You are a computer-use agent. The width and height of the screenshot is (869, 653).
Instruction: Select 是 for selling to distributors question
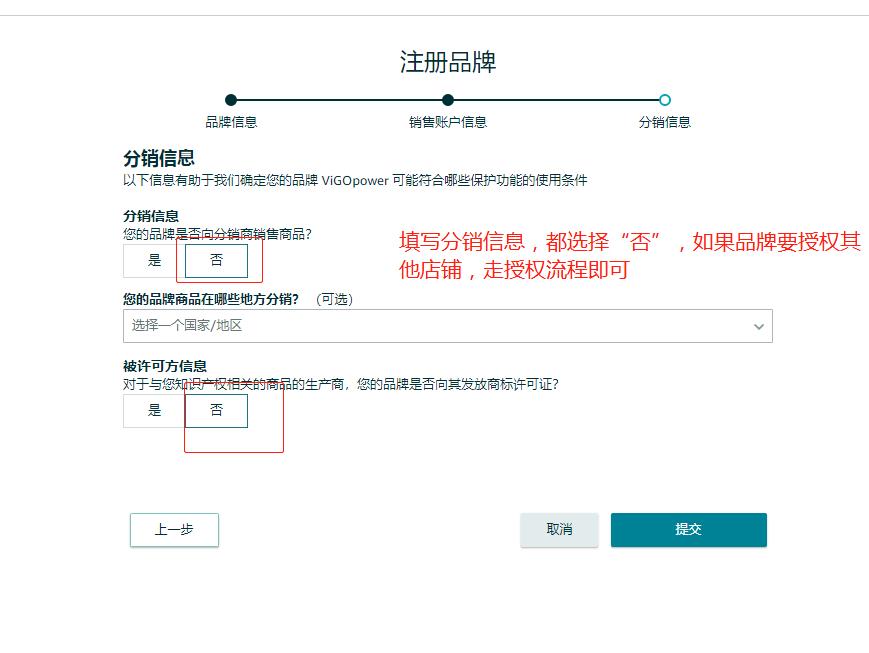(154, 261)
